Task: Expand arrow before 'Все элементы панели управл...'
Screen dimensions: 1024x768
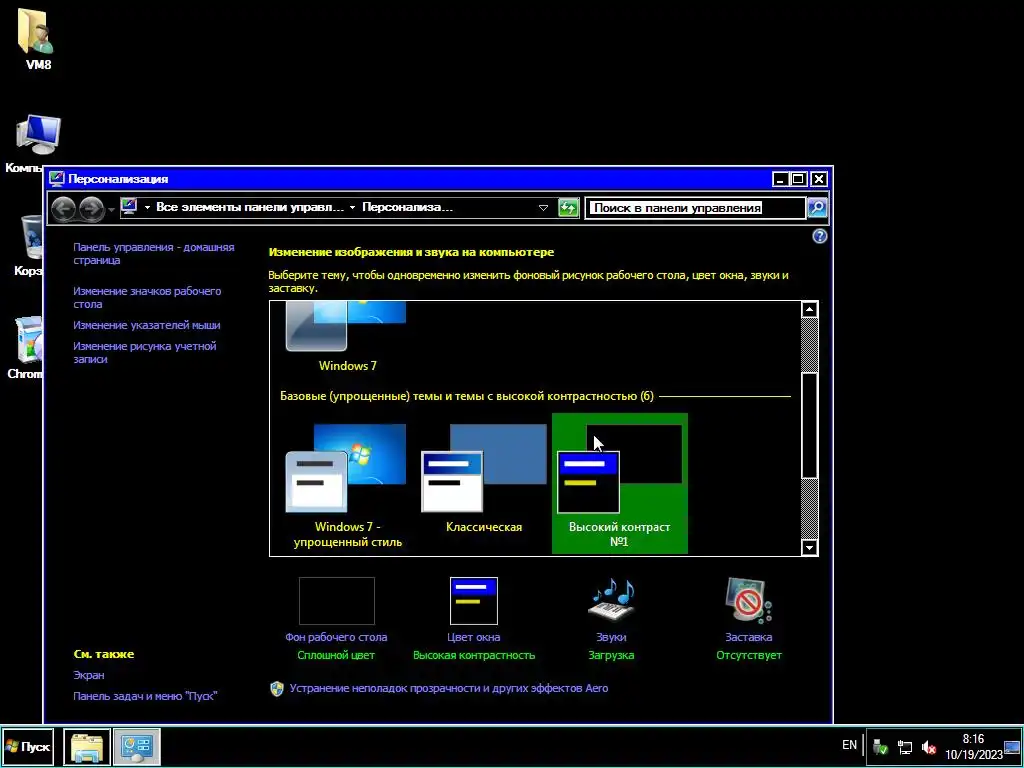Action: pos(148,208)
